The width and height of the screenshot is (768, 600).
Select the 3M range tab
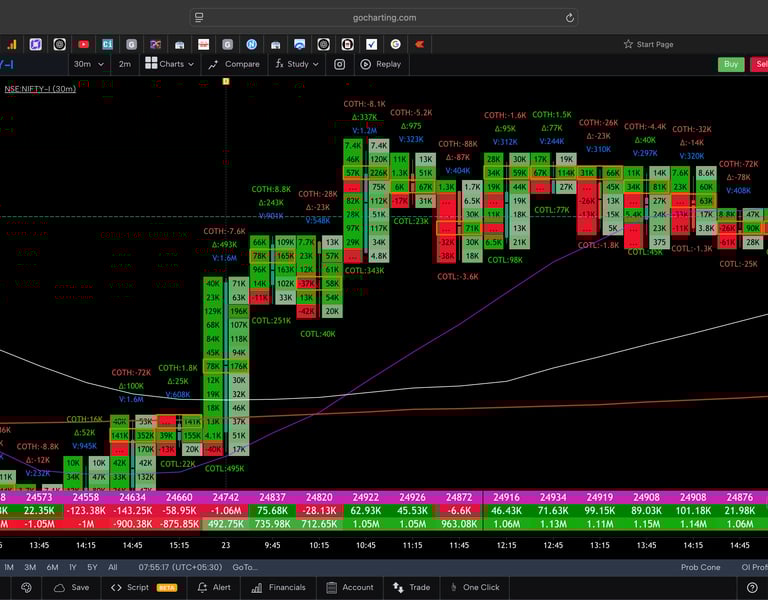coord(30,567)
